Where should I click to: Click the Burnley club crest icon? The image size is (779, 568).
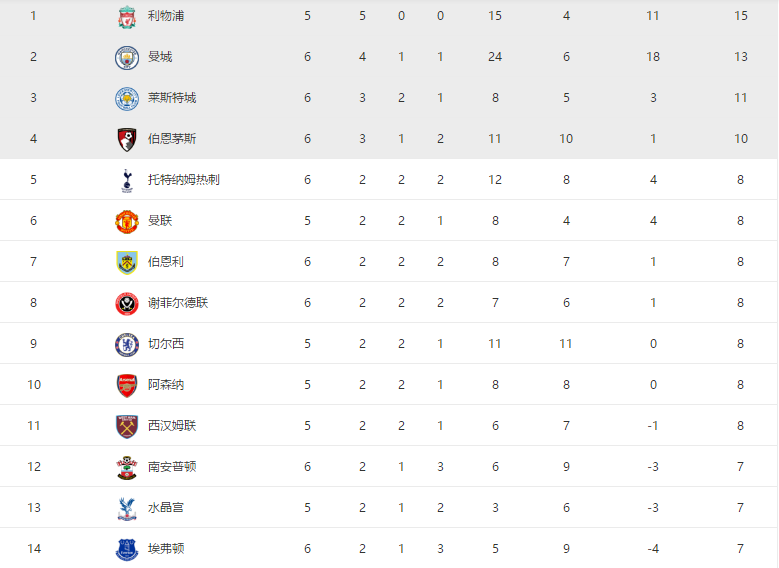(126, 262)
